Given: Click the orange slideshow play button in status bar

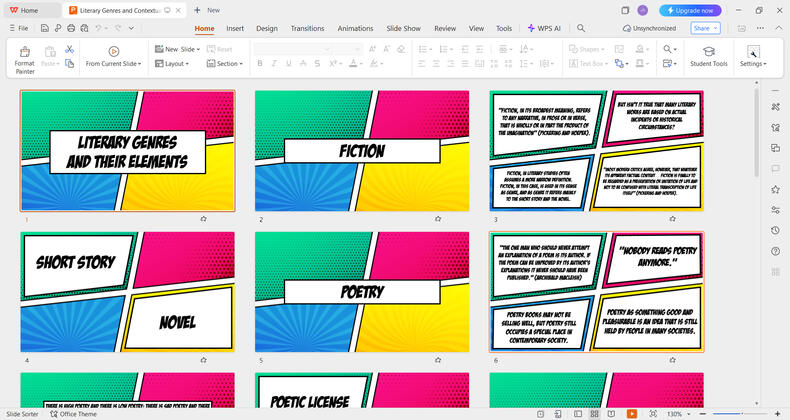Looking at the screenshot, I should (x=631, y=414).
